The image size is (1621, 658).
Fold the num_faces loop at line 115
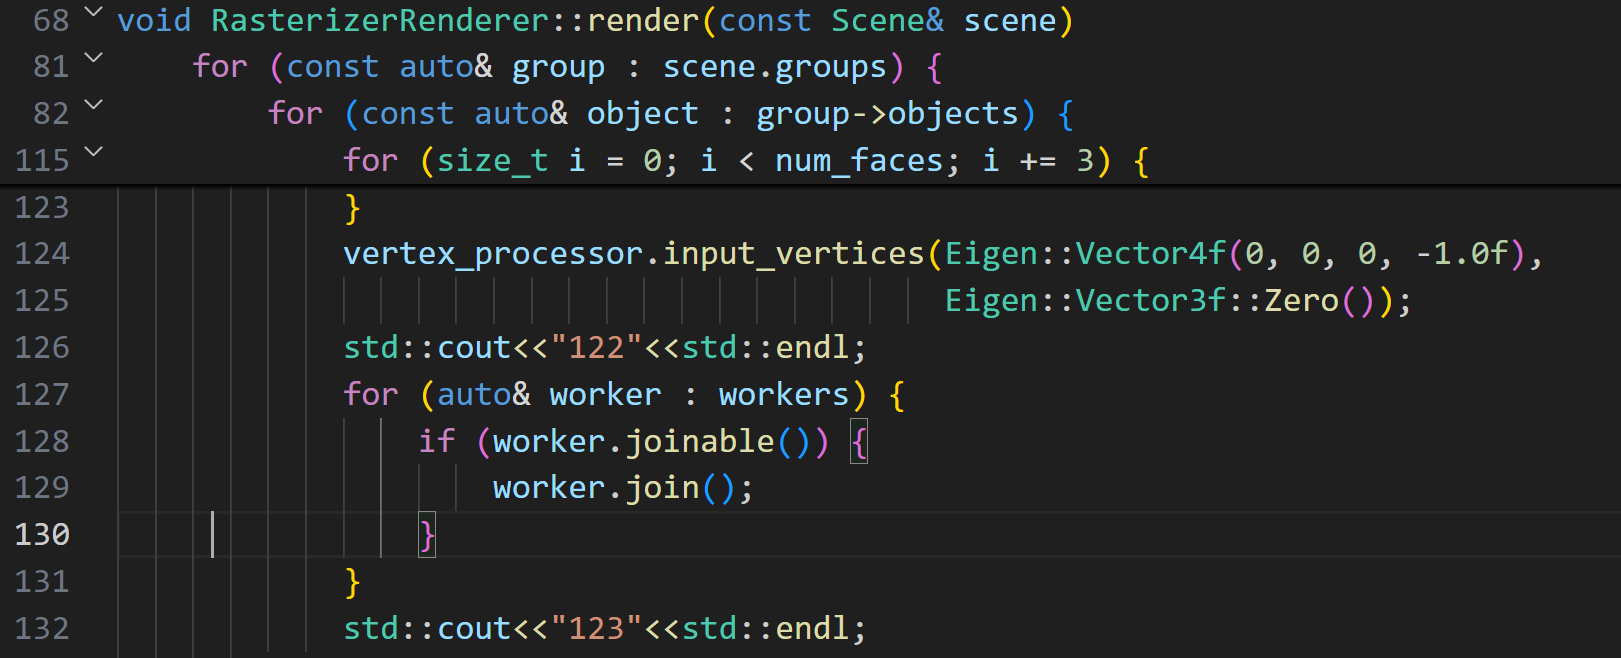coord(93,152)
